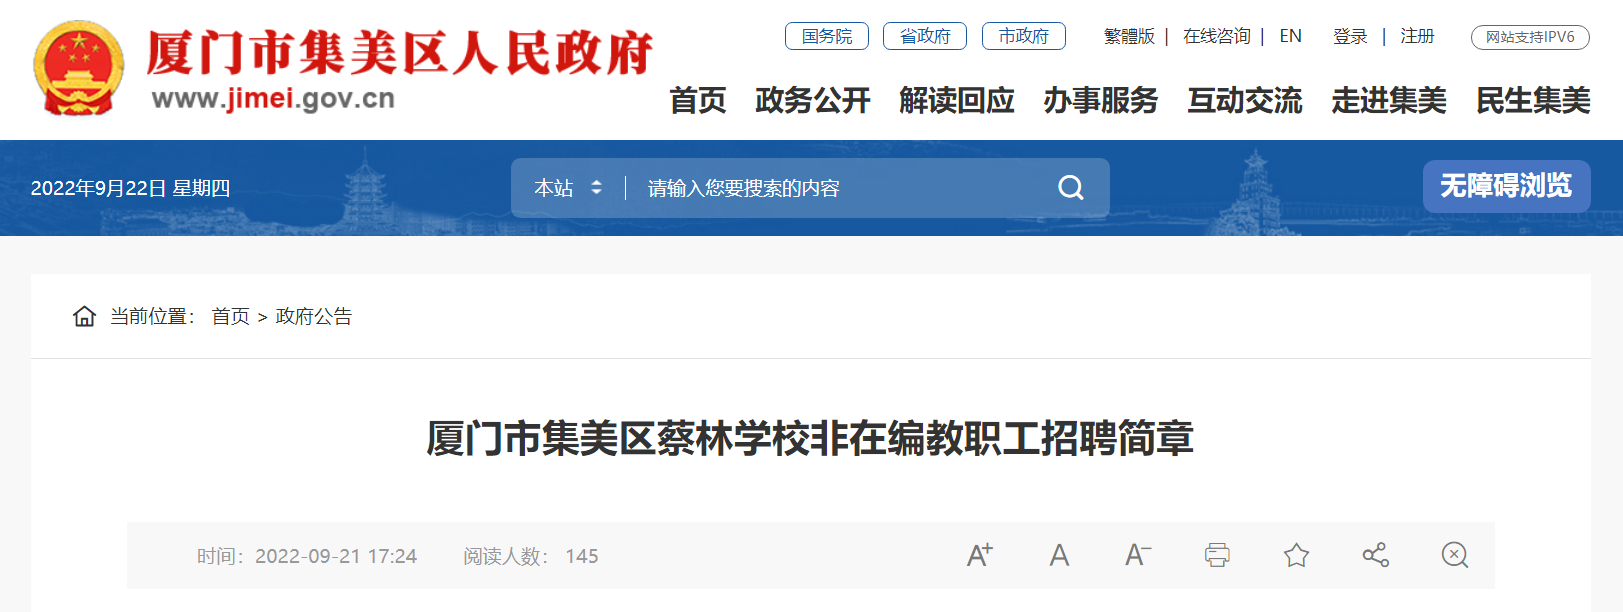Reset font size with plain A icon
The width and height of the screenshot is (1623, 612).
pyautogui.click(x=1059, y=555)
